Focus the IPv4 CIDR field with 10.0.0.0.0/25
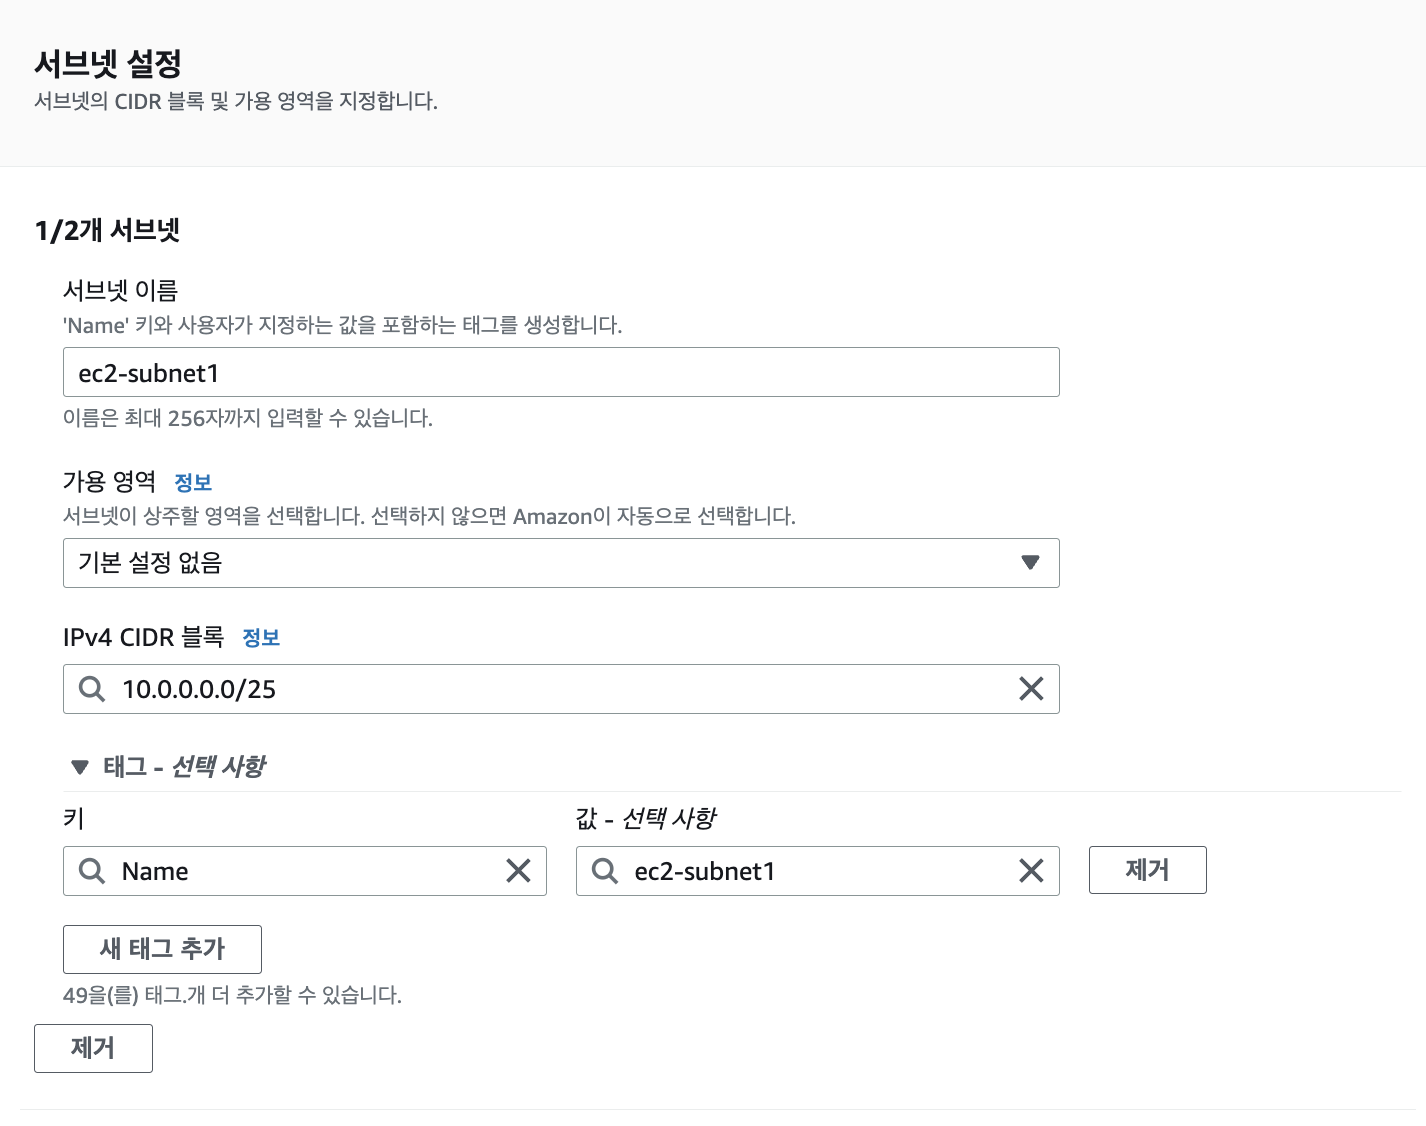 click(x=561, y=689)
